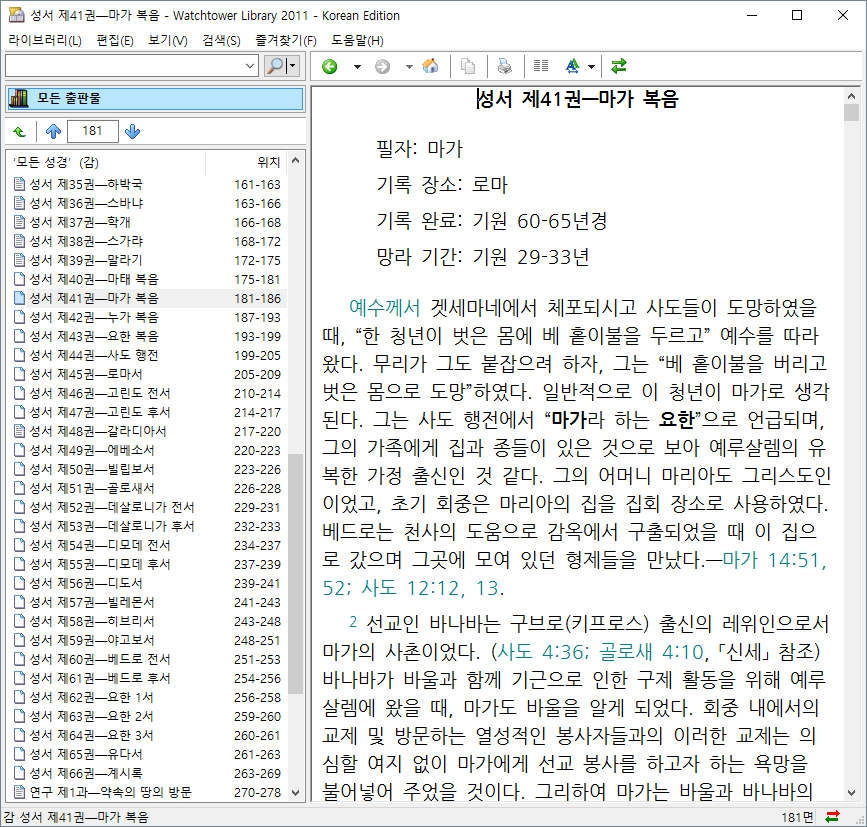The height and width of the screenshot is (827, 867).
Task: Click the document list scrollbar thumb
Action: [x=296, y=573]
